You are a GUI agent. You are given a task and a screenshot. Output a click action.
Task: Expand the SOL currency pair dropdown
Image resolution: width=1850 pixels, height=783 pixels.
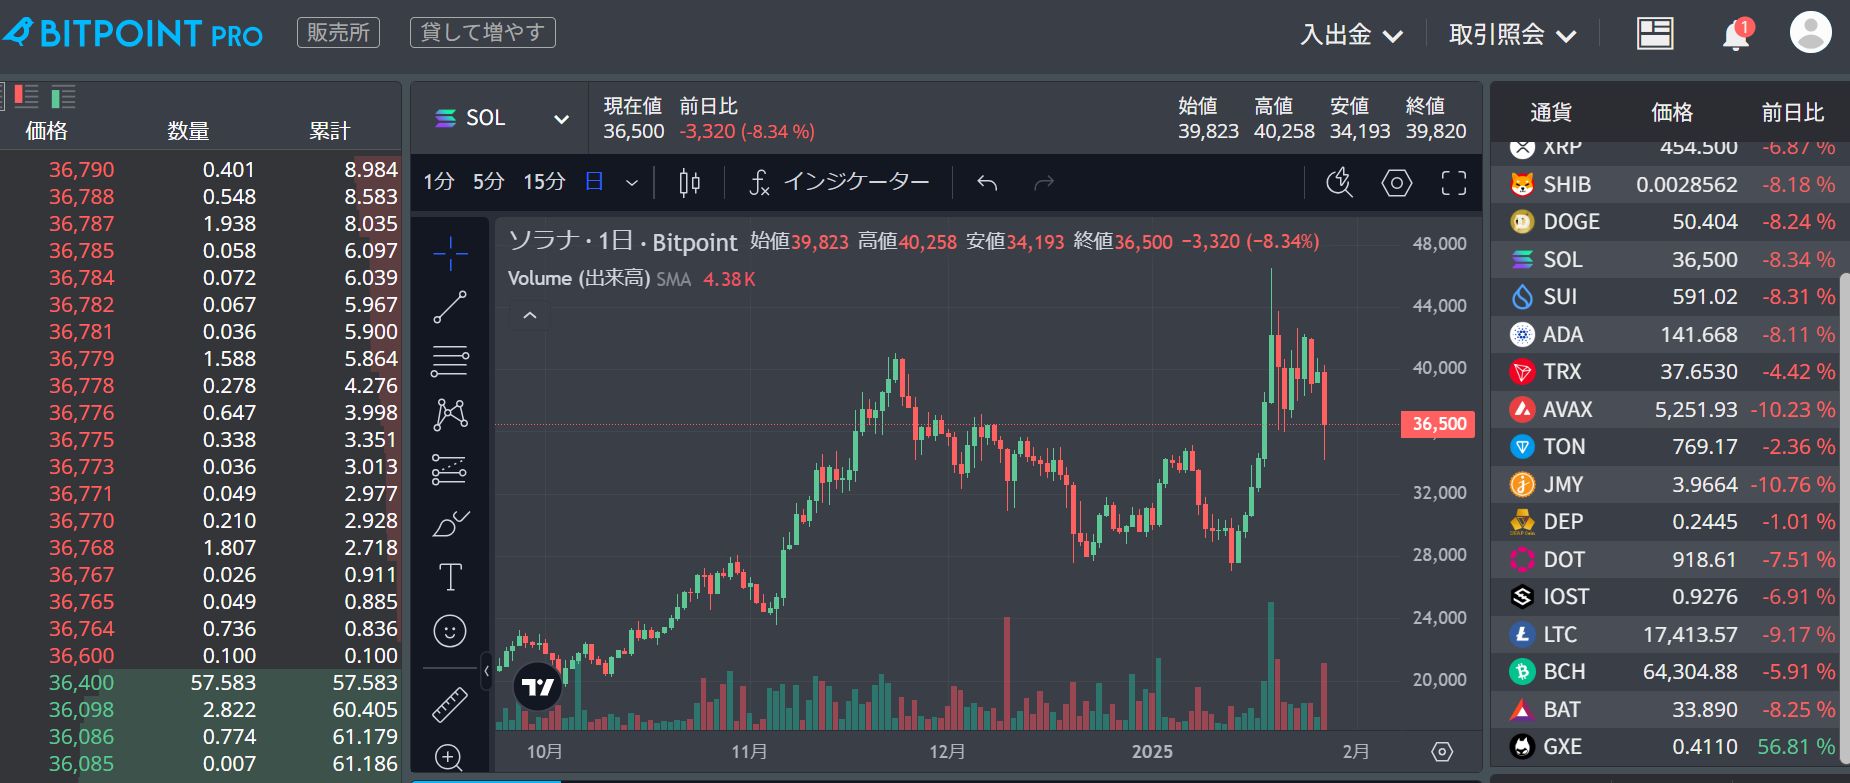[x=561, y=119]
